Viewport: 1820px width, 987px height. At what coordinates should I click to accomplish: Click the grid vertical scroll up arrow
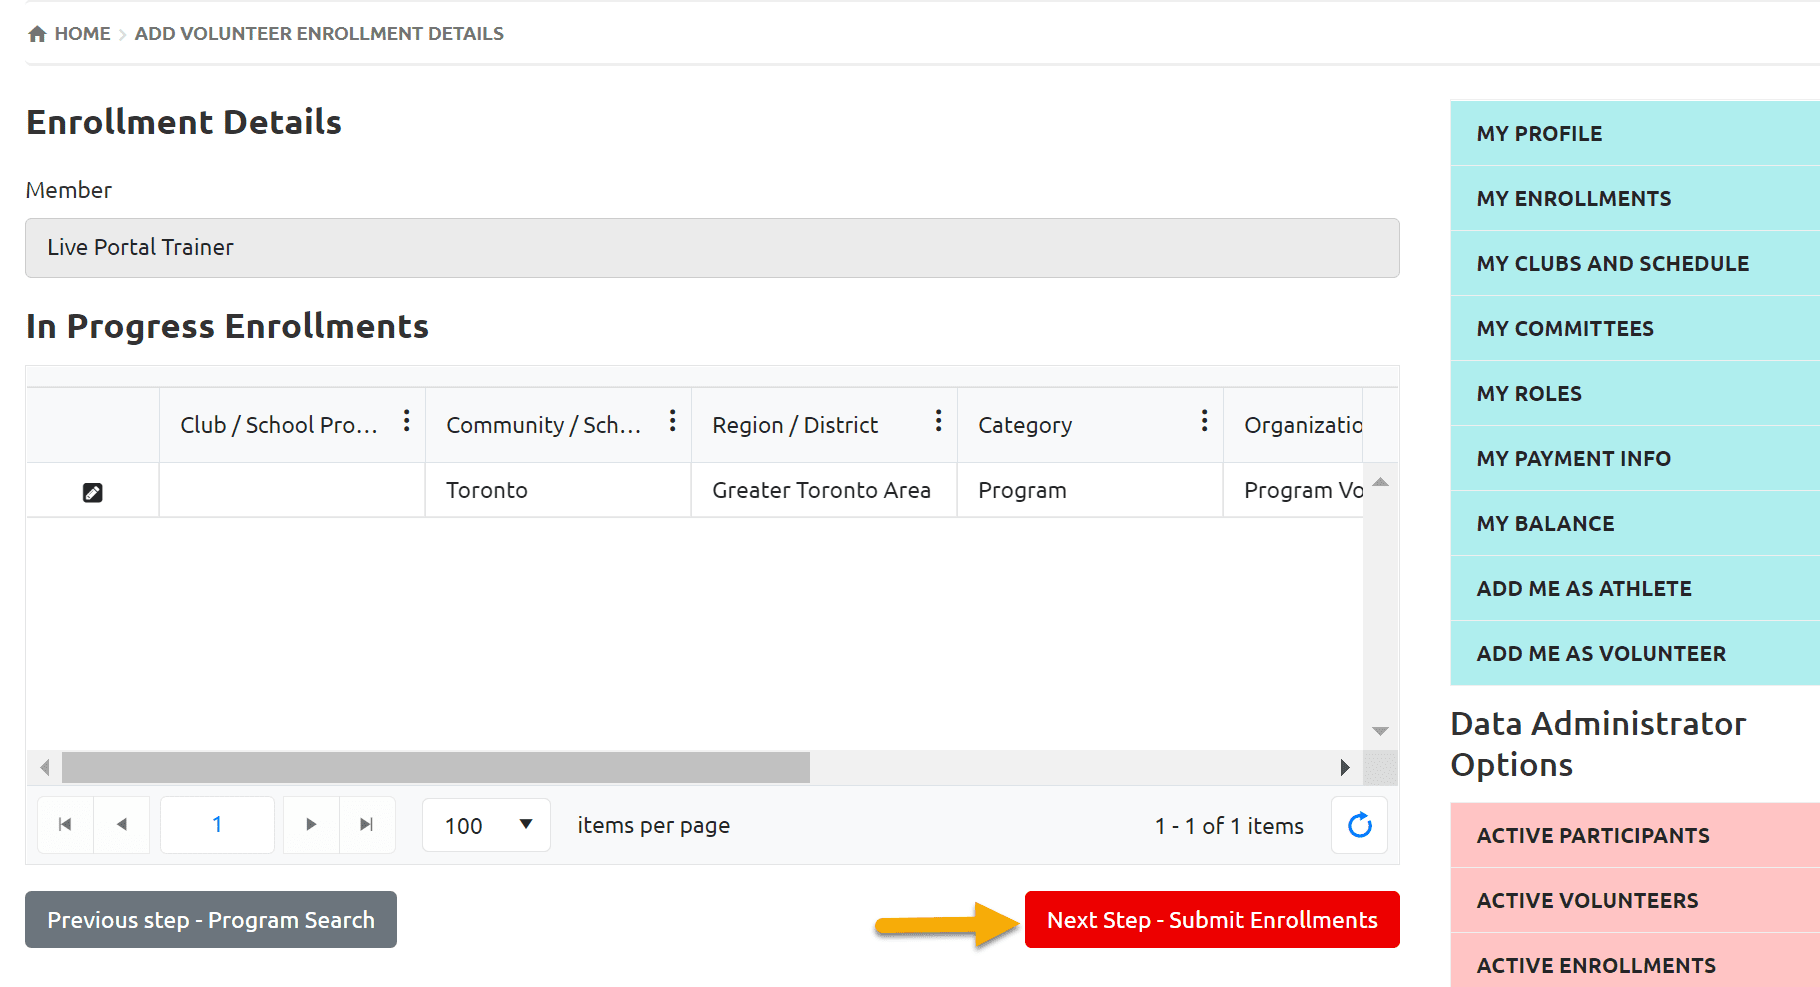click(x=1380, y=483)
